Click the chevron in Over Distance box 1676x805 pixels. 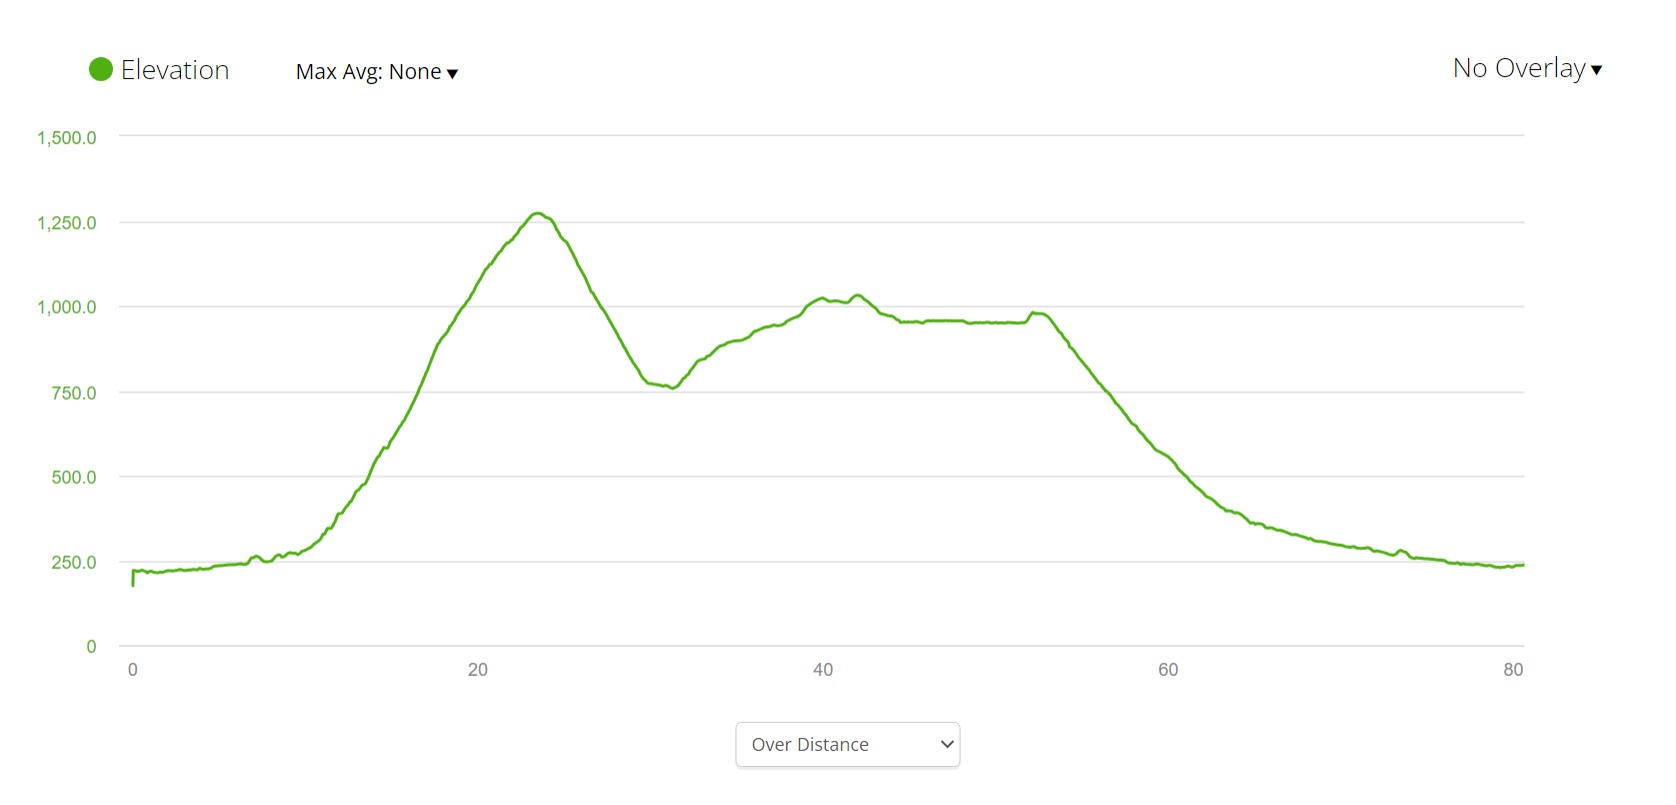pyautogui.click(x=947, y=745)
